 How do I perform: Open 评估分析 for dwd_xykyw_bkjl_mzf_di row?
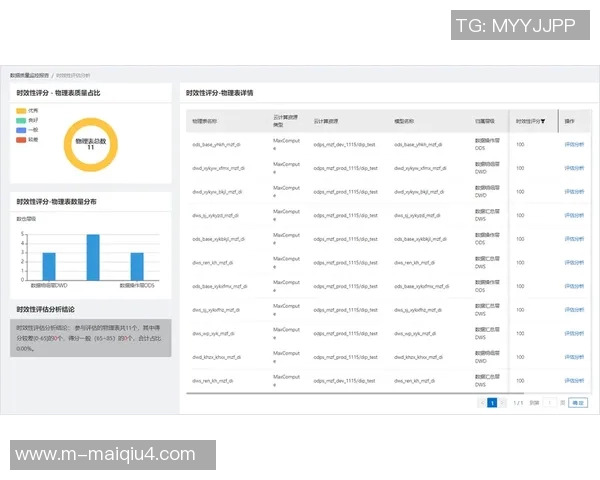point(575,191)
